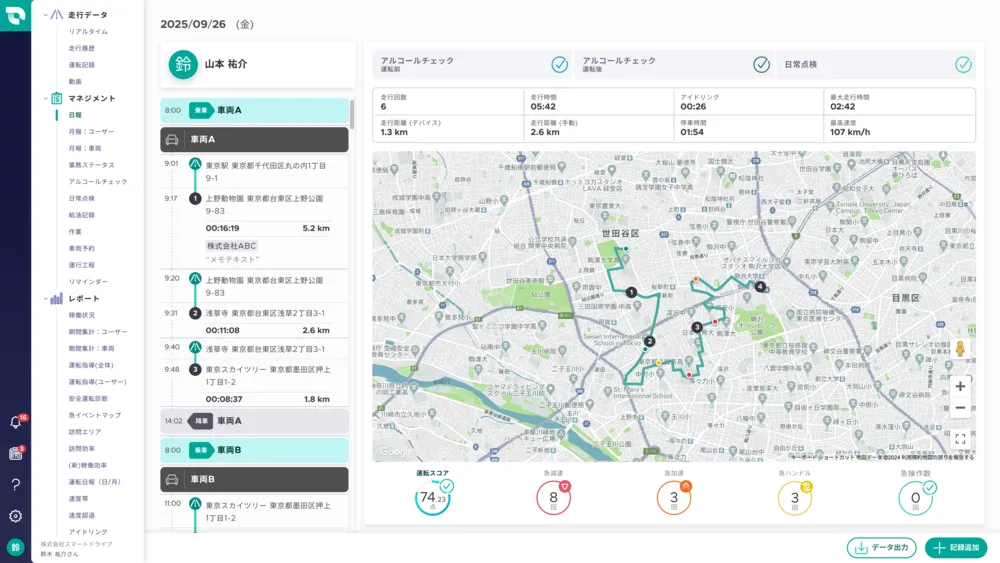Image resolution: width=1000 pixels, height=563 pixels.
Task: Zoom out on the map
Action: 960,408
